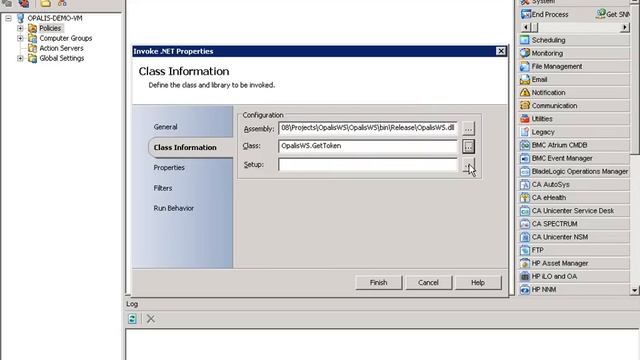Click the Cancel button
Screen dimensions: 640x360
click(428, 282)
